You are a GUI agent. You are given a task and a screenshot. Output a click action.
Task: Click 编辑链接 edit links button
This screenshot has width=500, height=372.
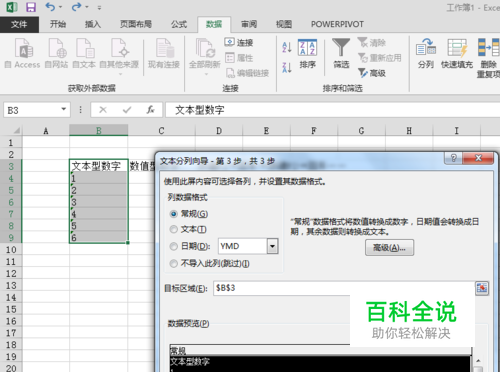pyautogui.click(x=247, y=73)
